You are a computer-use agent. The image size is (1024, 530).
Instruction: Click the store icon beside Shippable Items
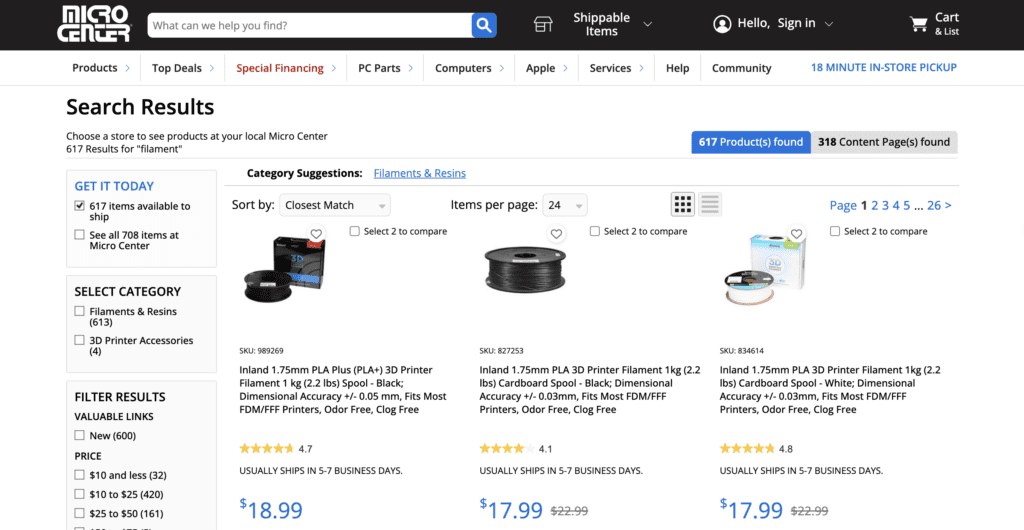543,25
